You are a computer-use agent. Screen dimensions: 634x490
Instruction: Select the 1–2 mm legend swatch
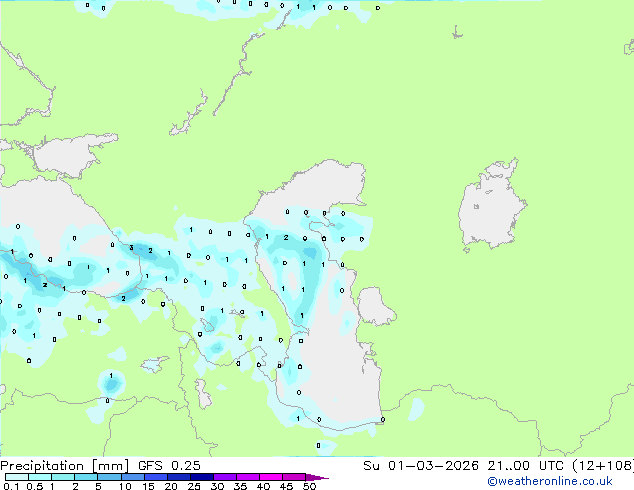(63, 477)
